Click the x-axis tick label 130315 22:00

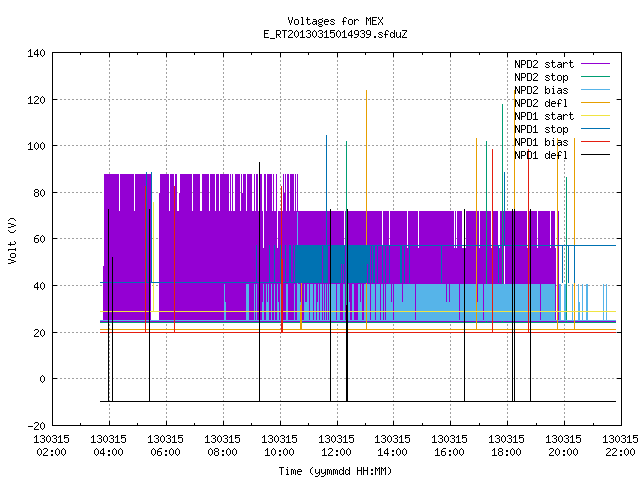click(620, 446)
